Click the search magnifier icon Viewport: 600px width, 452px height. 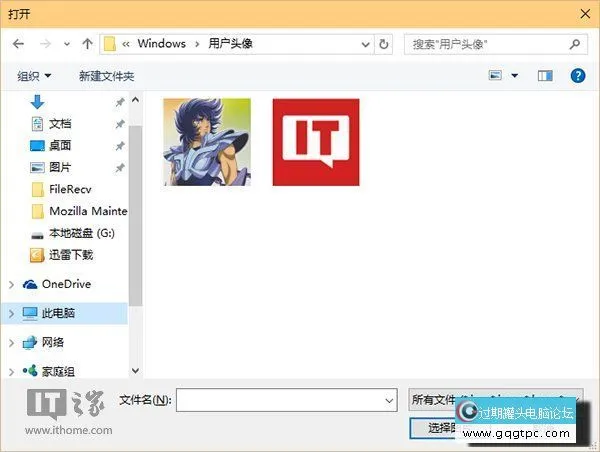point(574,44)
